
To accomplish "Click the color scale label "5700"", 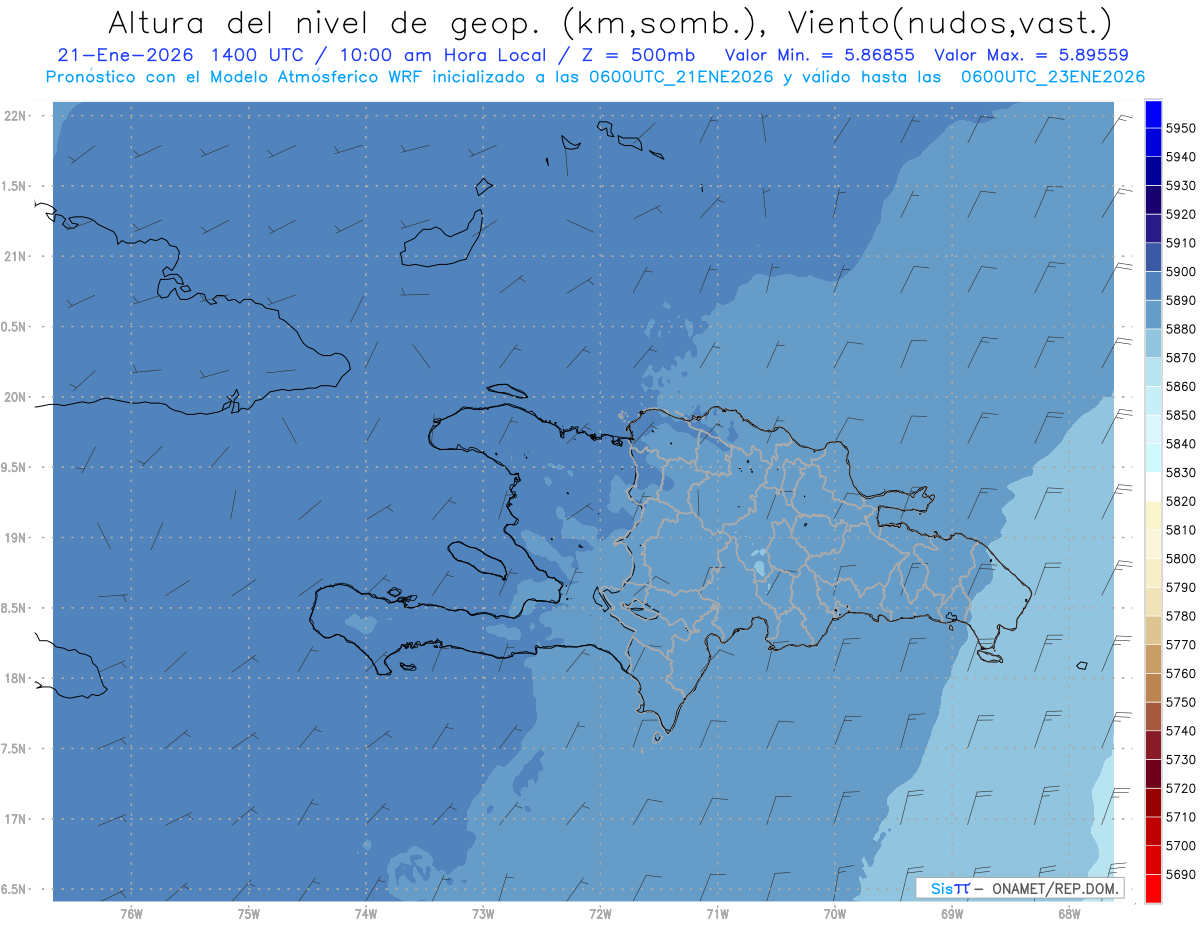I will 1180,846.
